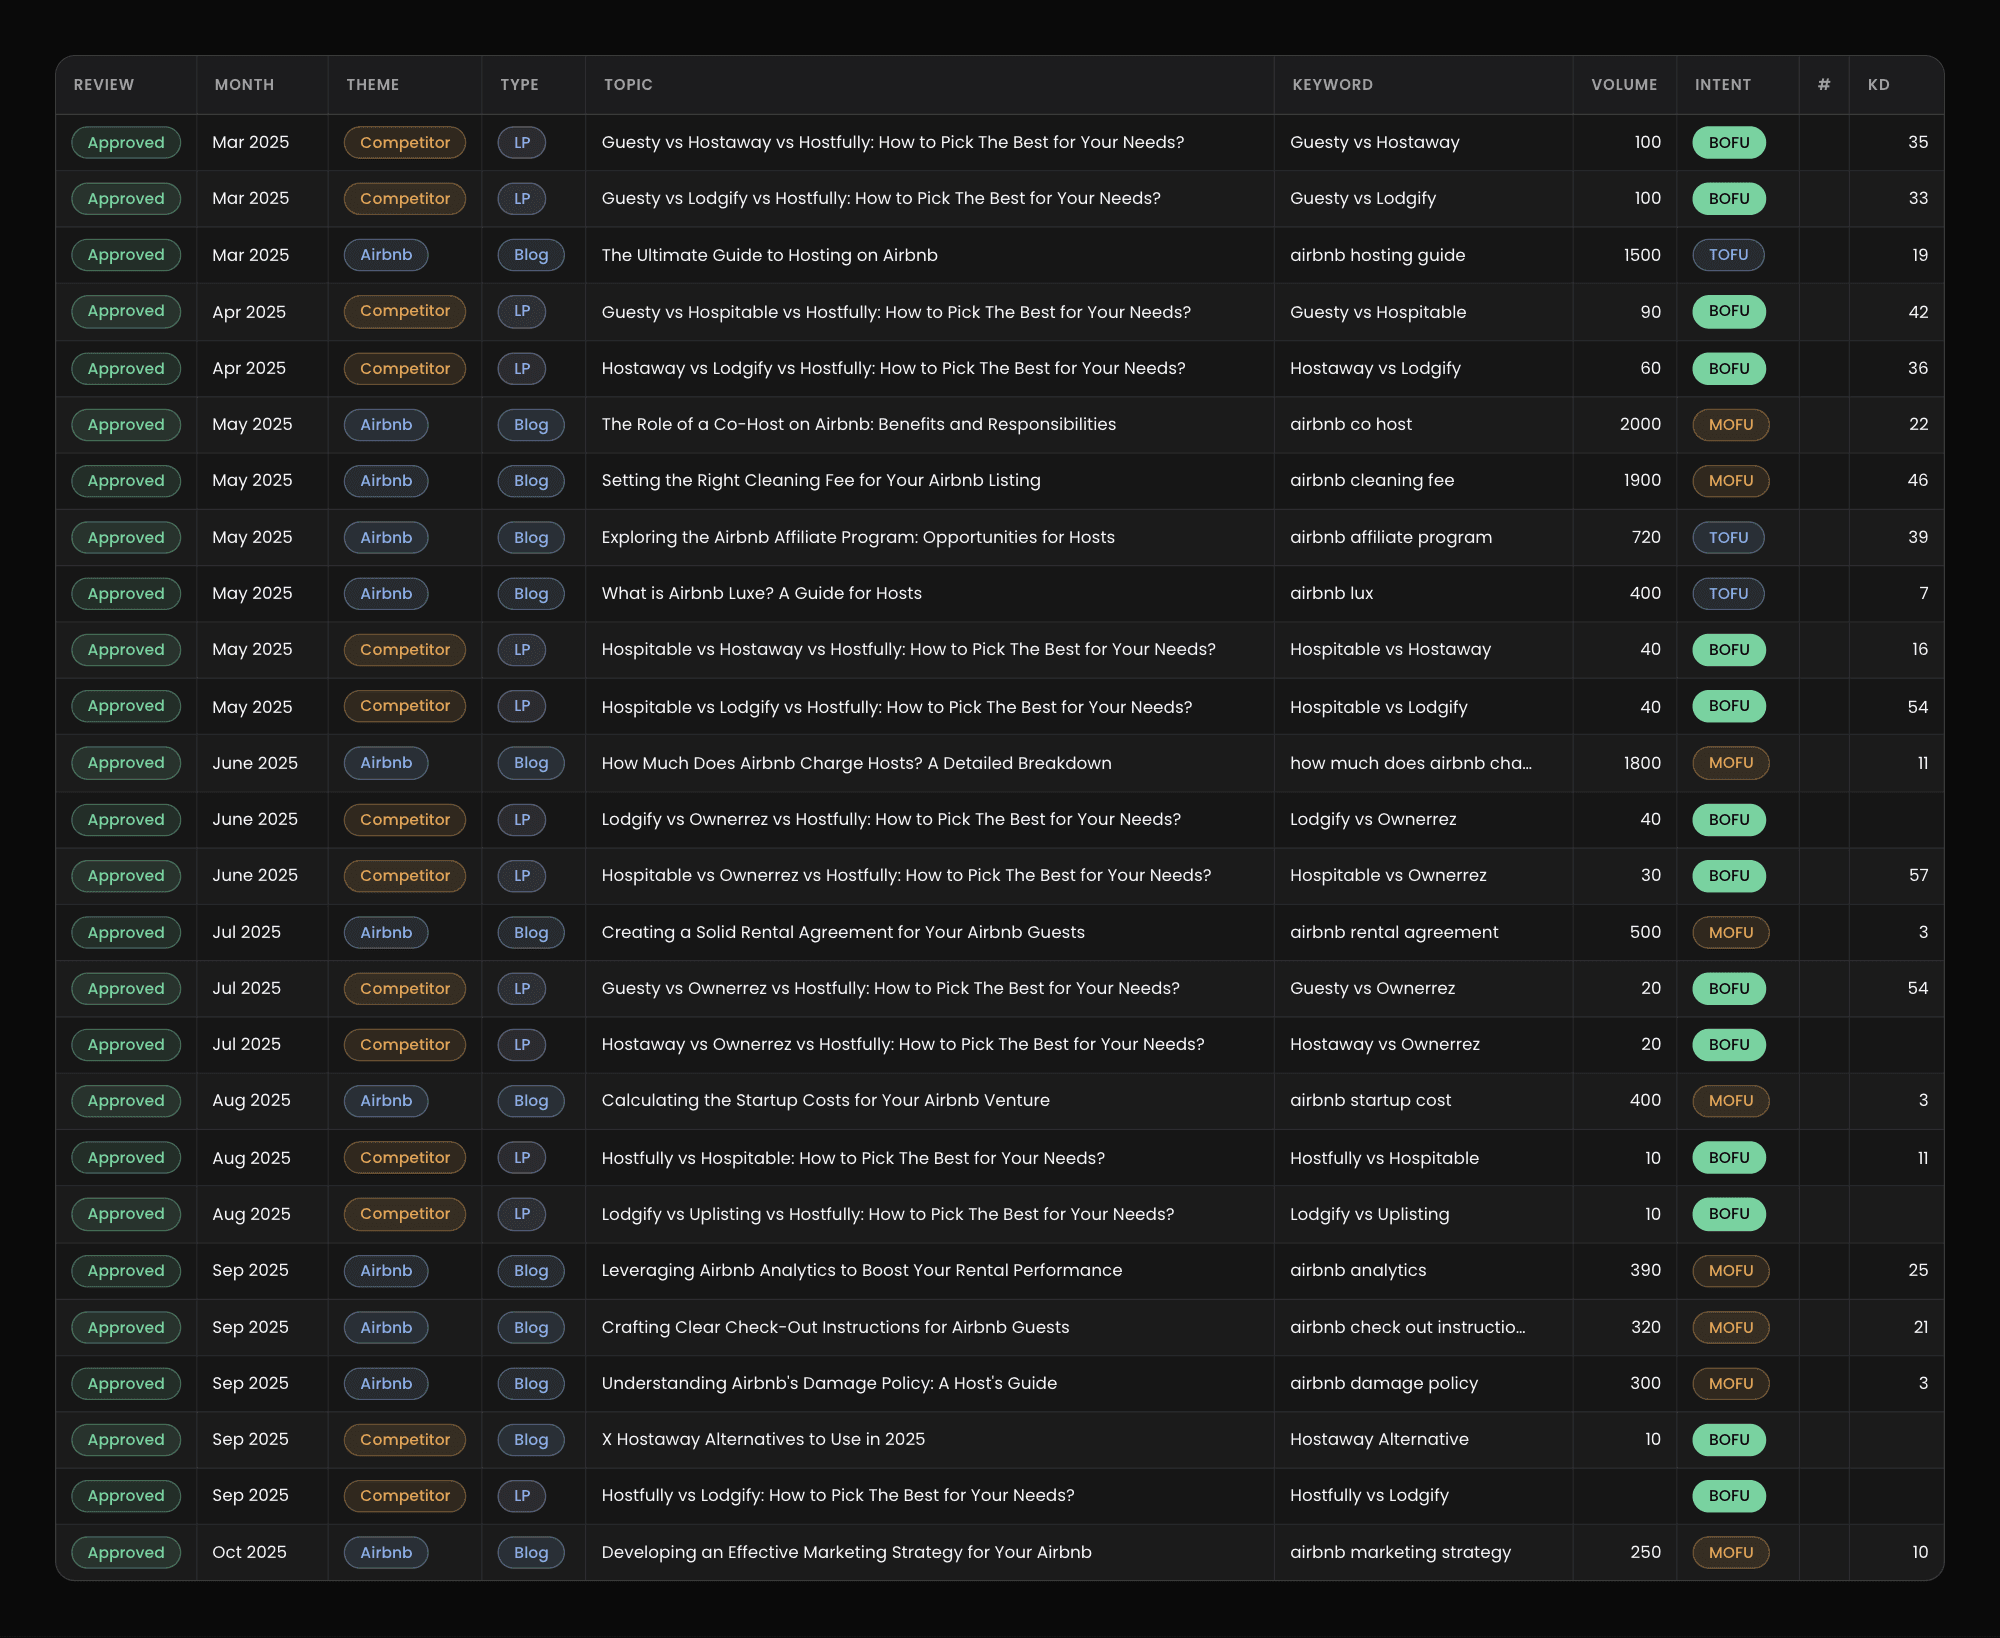Screen dimensions: 2000x1638
Task: Click KD value 57 for Hospitable vs Ownerrez
Action: (x=1918, y=875)
